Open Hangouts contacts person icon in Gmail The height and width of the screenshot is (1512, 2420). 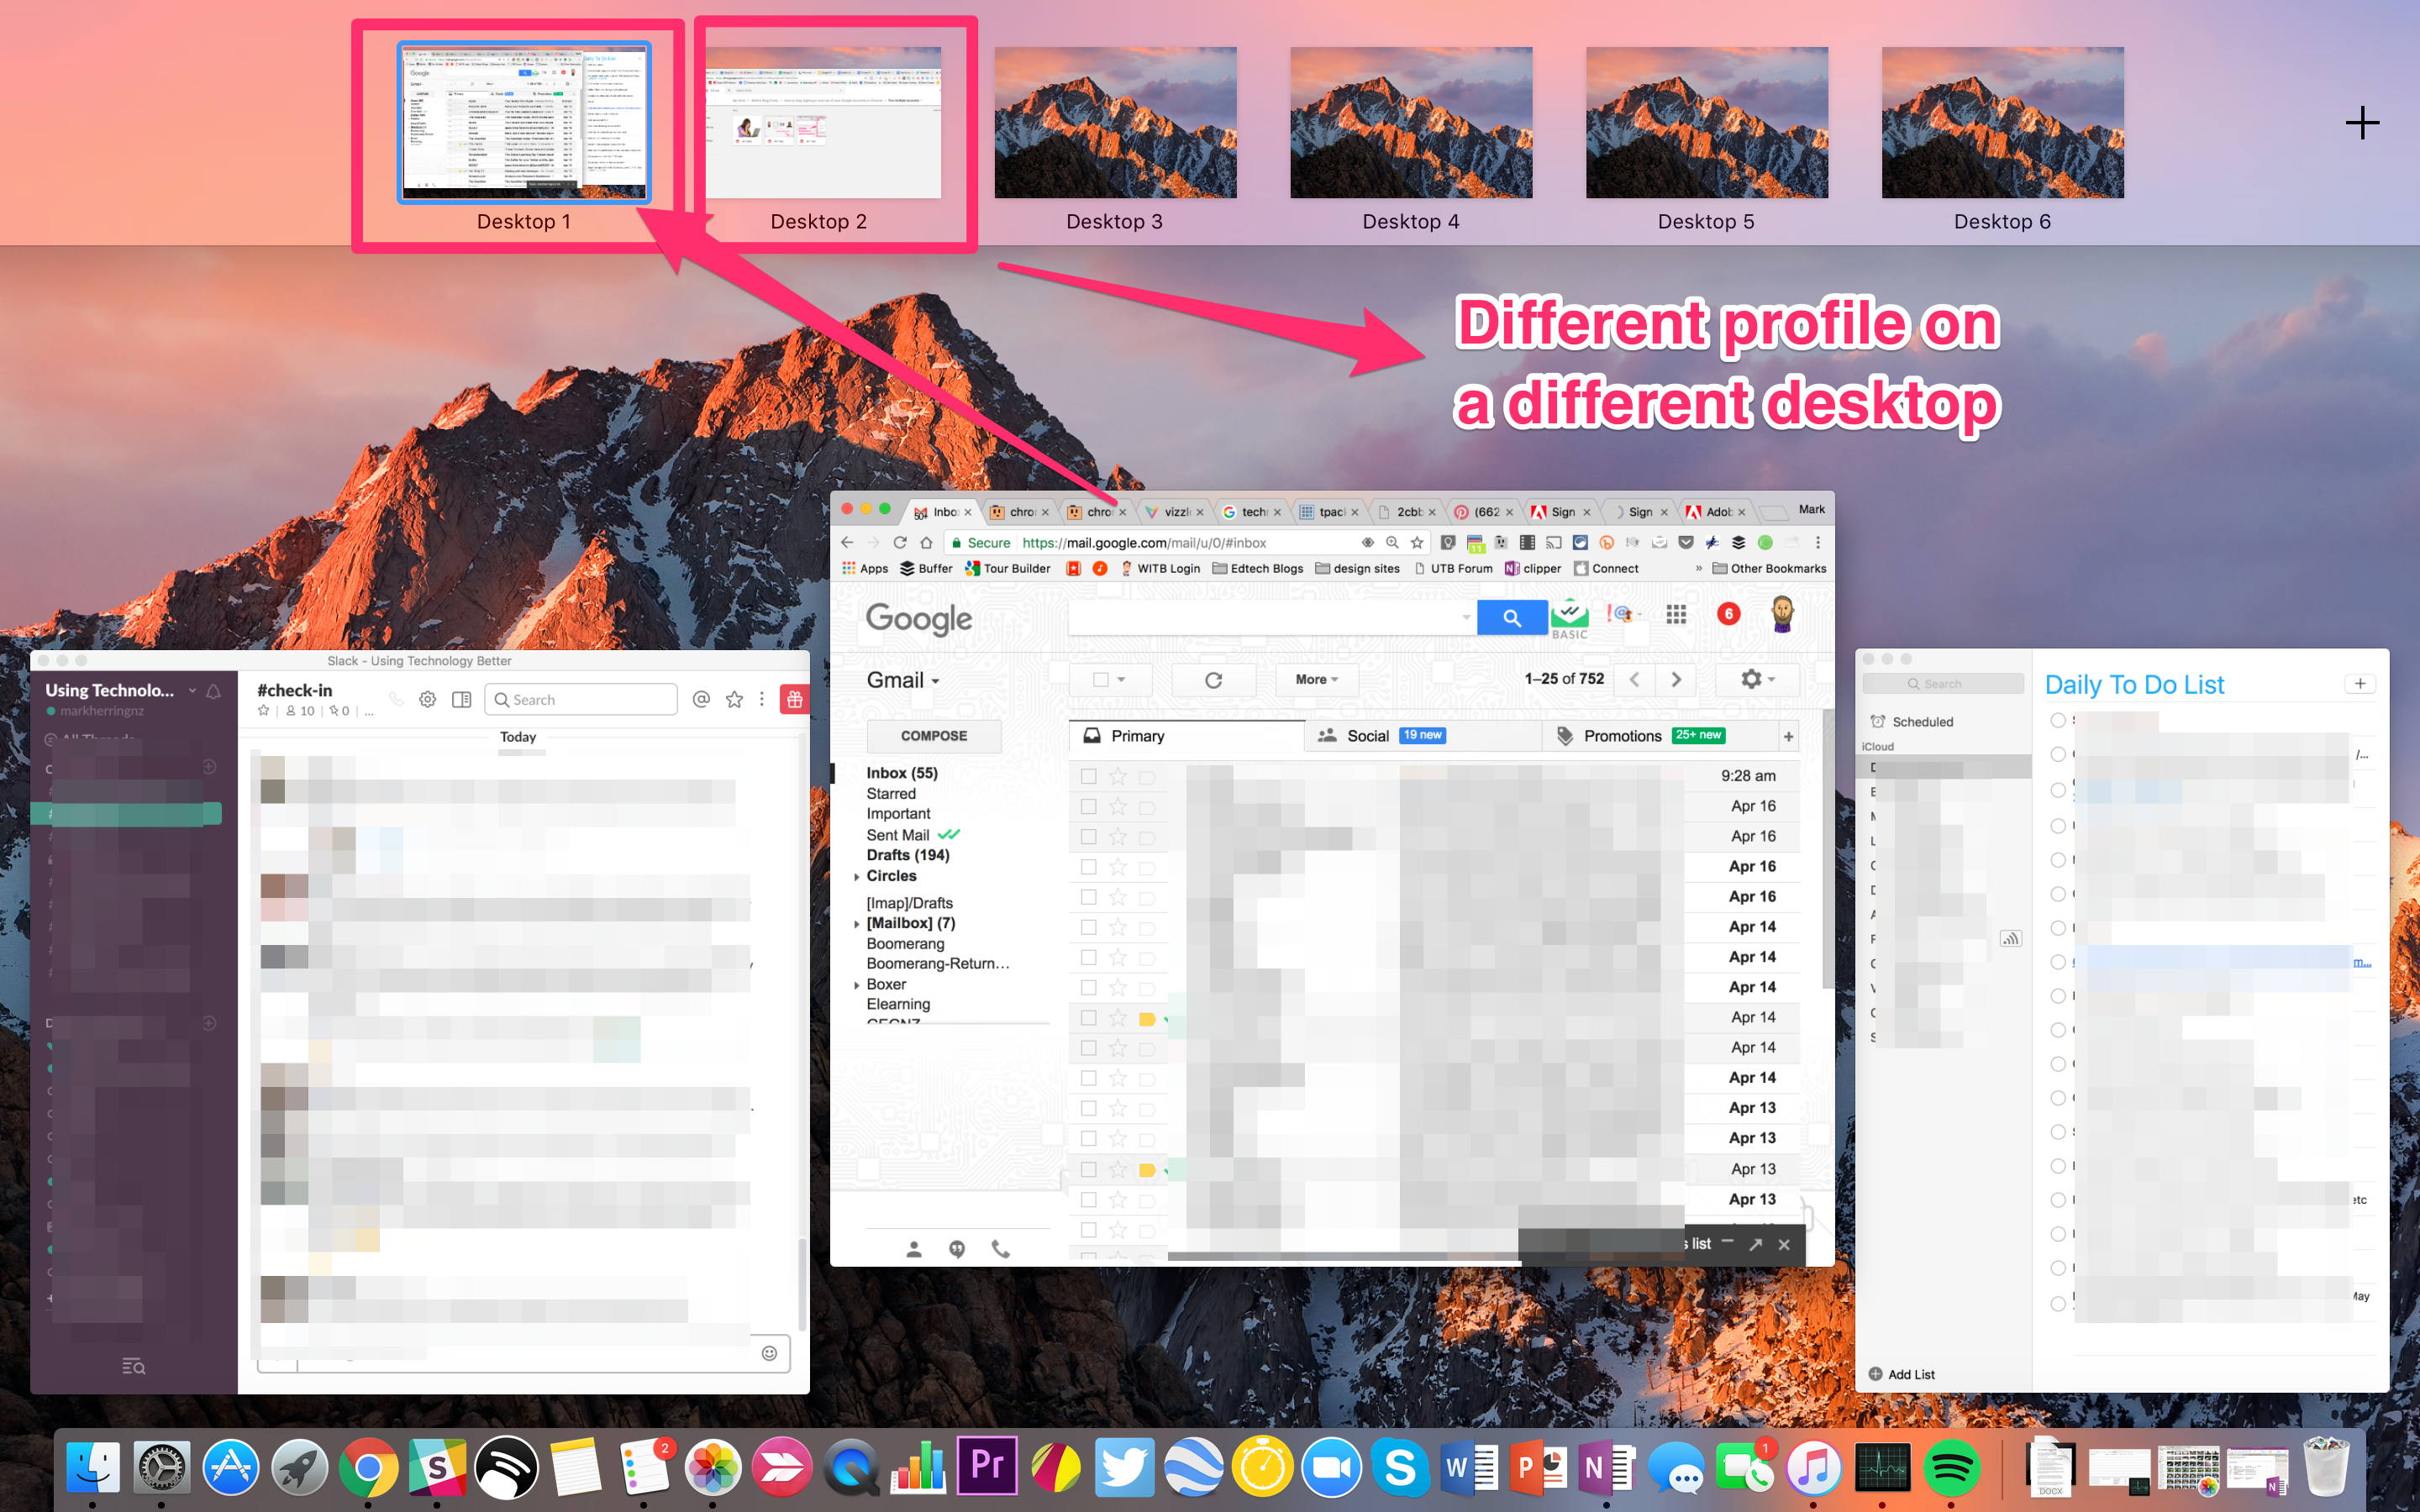coord(913,1249)
